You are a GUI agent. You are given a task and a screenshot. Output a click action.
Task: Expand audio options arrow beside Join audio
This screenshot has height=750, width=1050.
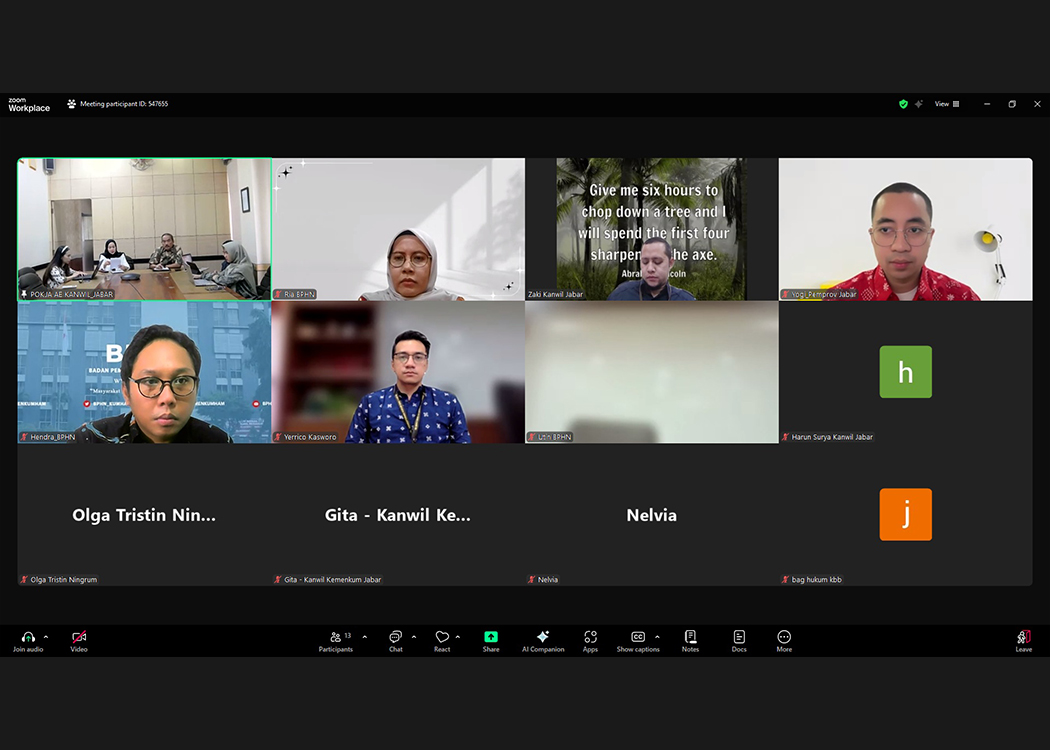pos(45,636)
